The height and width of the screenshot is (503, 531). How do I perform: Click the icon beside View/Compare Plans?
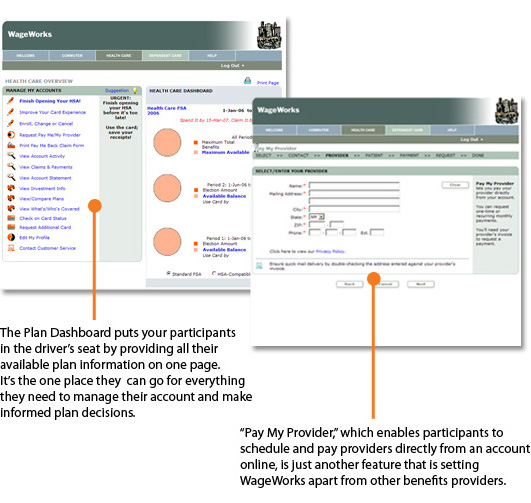[x=11, y=198]
